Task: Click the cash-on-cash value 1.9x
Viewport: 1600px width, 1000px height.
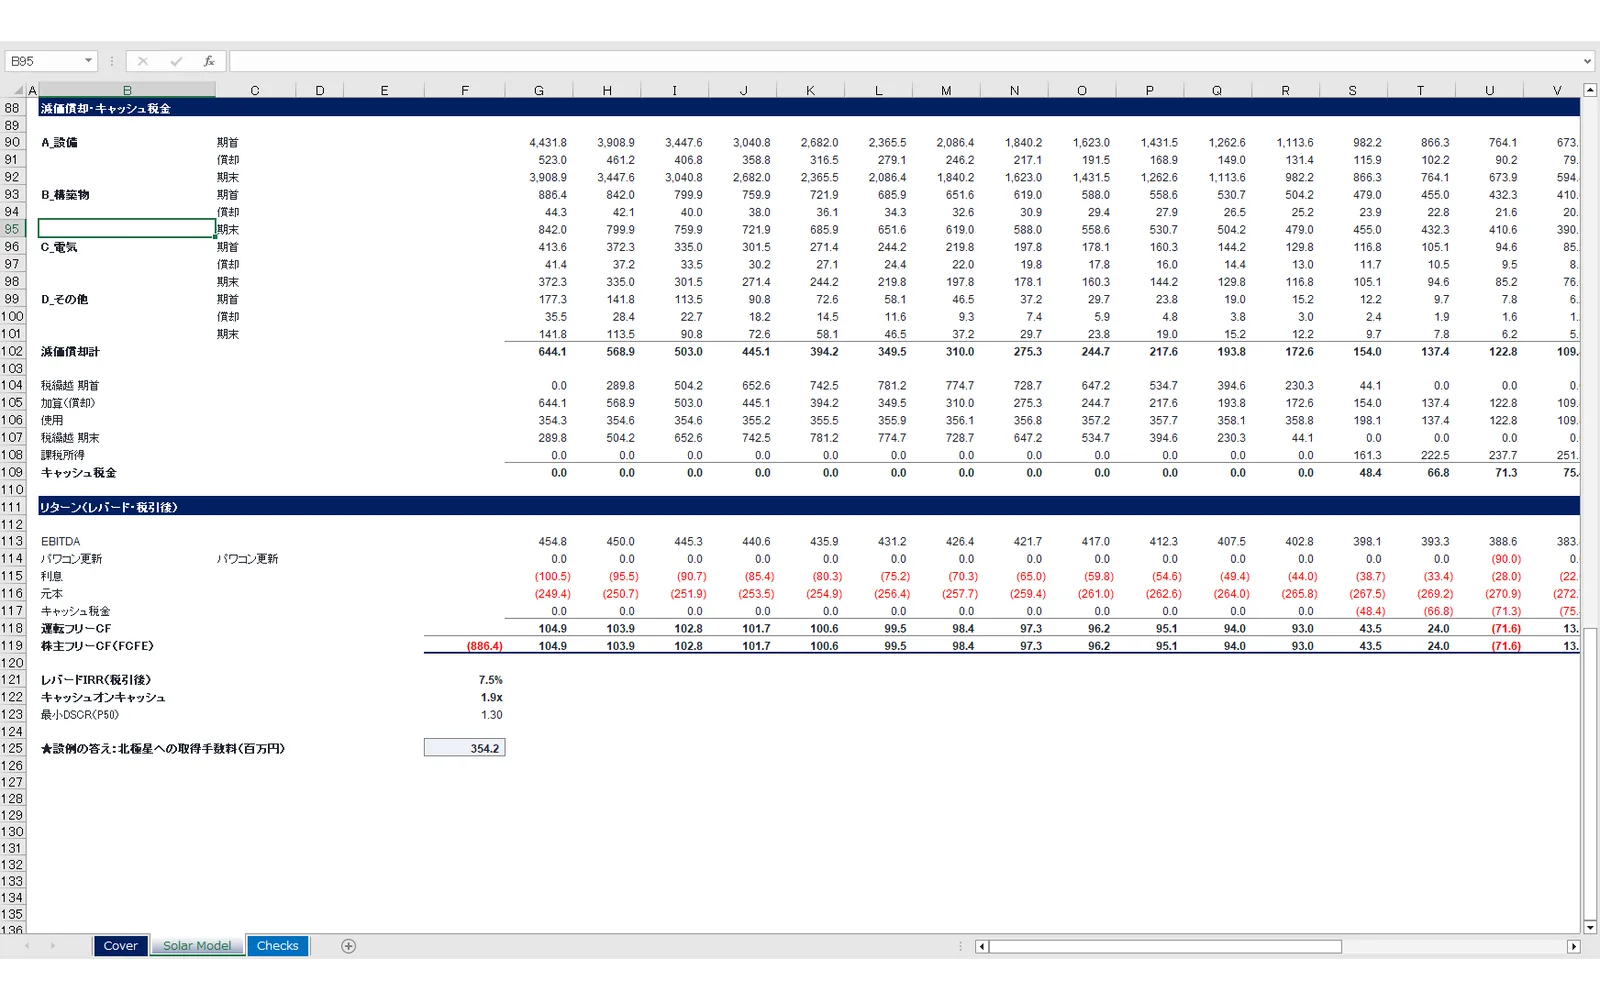Action: click(491, 697)
